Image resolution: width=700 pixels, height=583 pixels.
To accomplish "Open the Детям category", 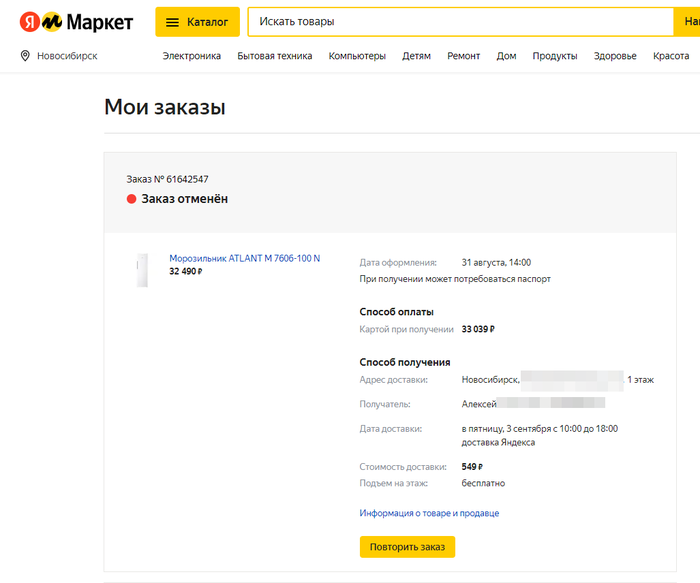I will point(416,56).
